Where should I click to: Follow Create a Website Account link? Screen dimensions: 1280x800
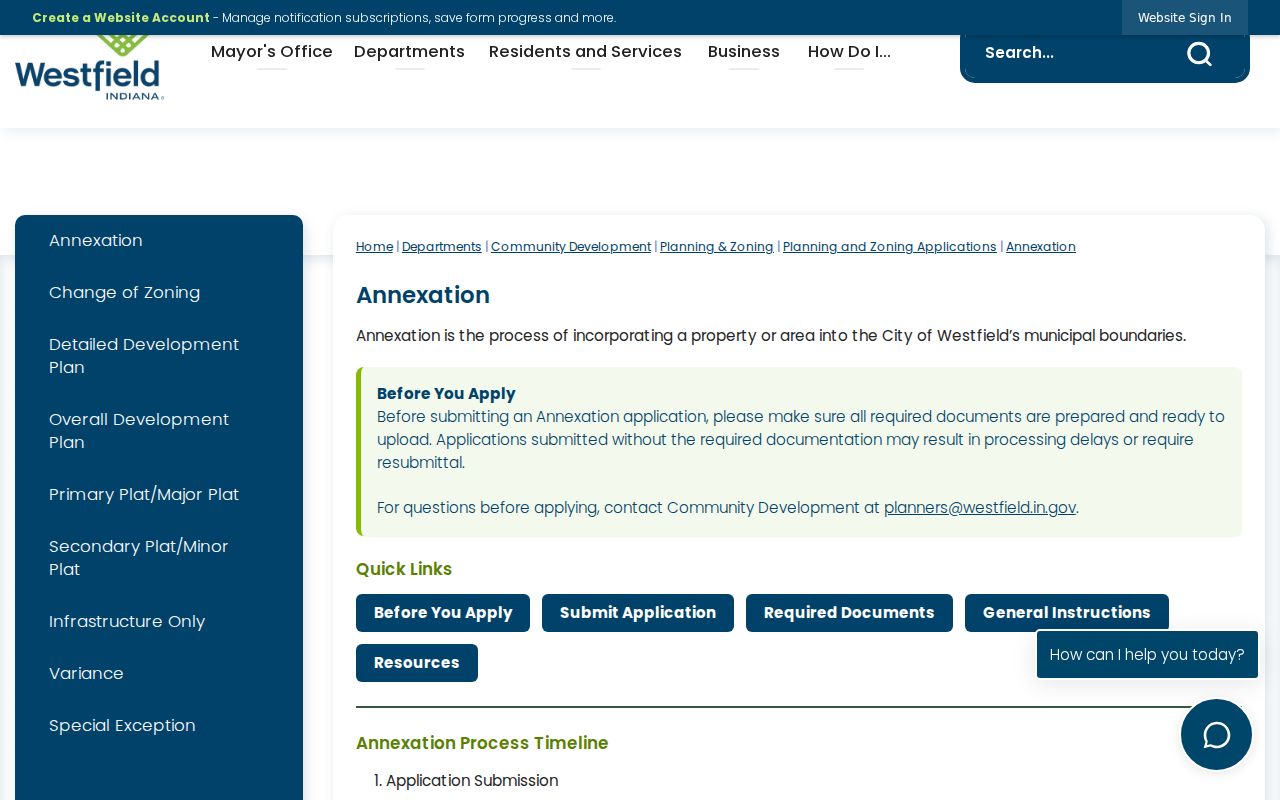pyautogui.click(x=121, y=18)
